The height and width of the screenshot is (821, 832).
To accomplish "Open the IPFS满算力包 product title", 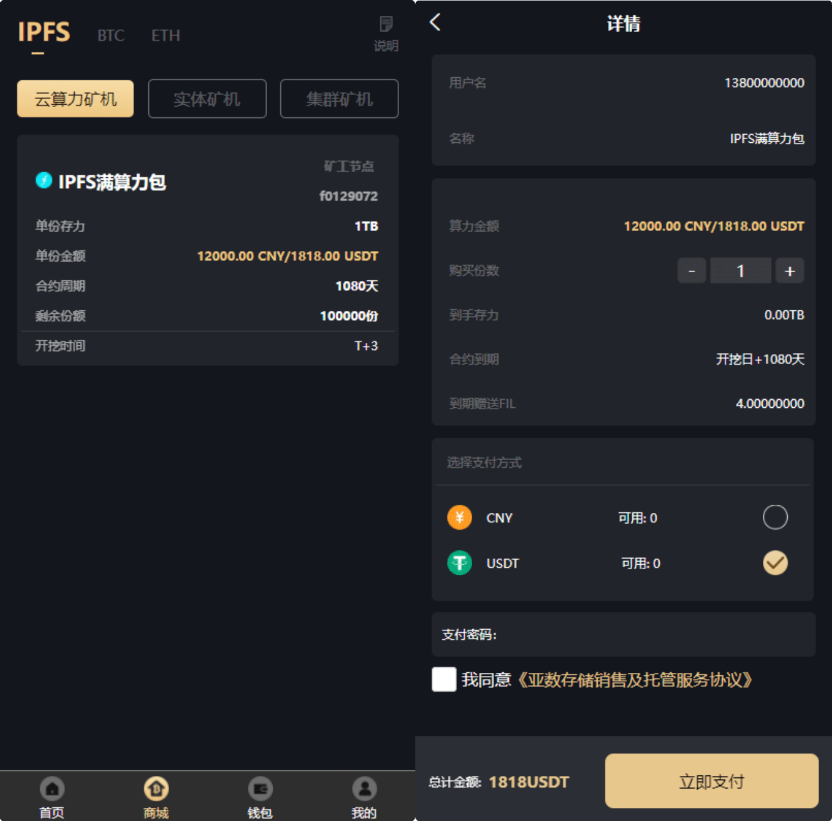I will coord(112,182).
